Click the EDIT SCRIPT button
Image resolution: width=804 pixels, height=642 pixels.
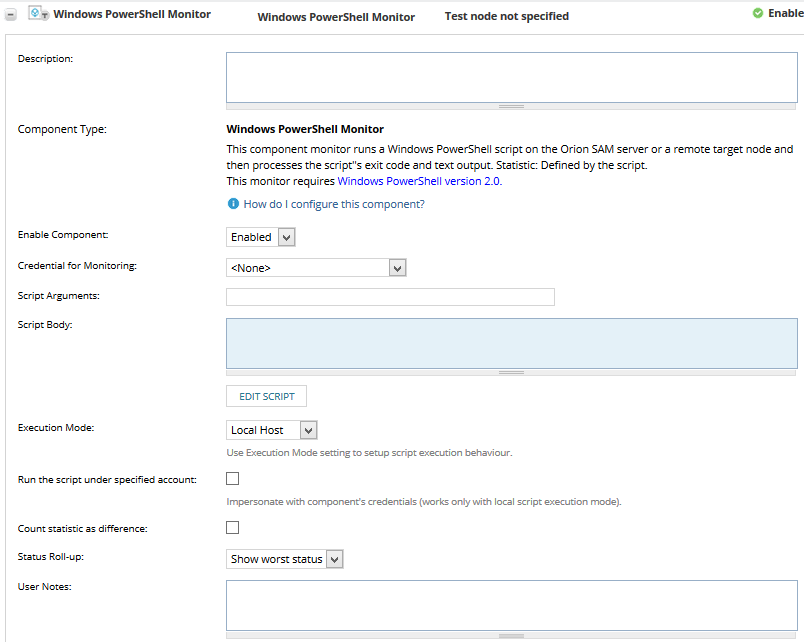coord(266,396)
